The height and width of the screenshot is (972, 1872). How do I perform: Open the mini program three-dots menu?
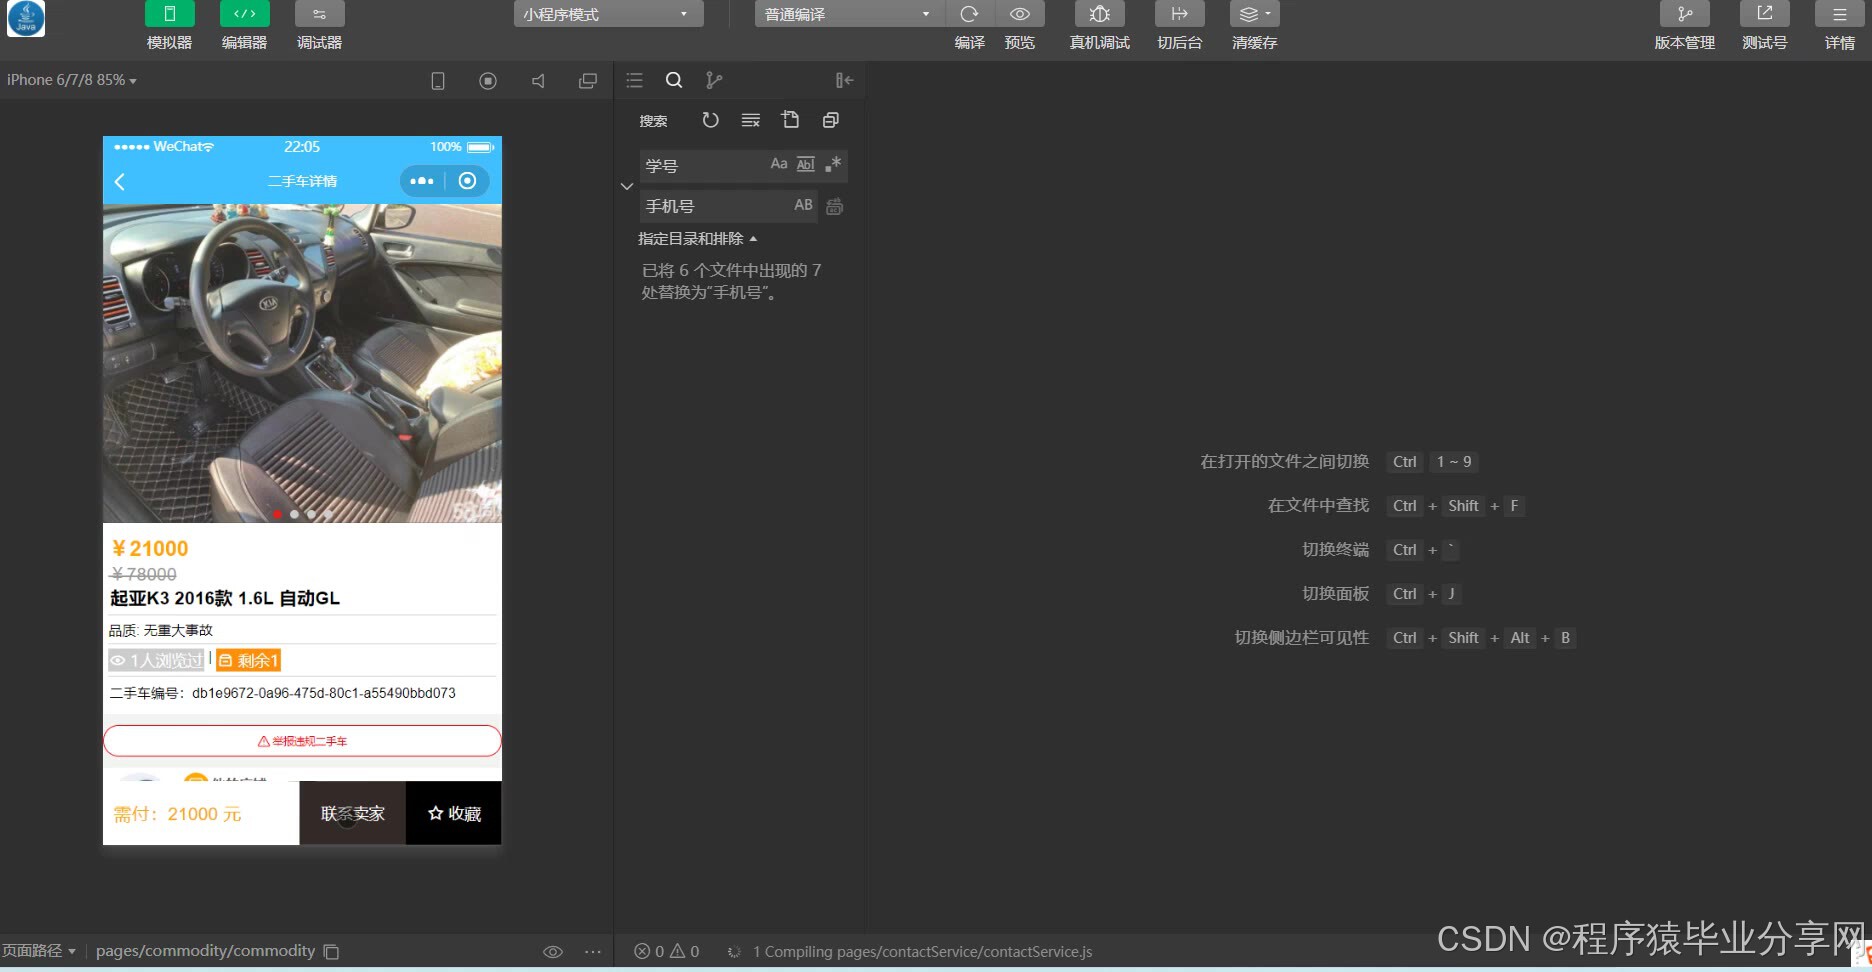click(x=422, y=181)
